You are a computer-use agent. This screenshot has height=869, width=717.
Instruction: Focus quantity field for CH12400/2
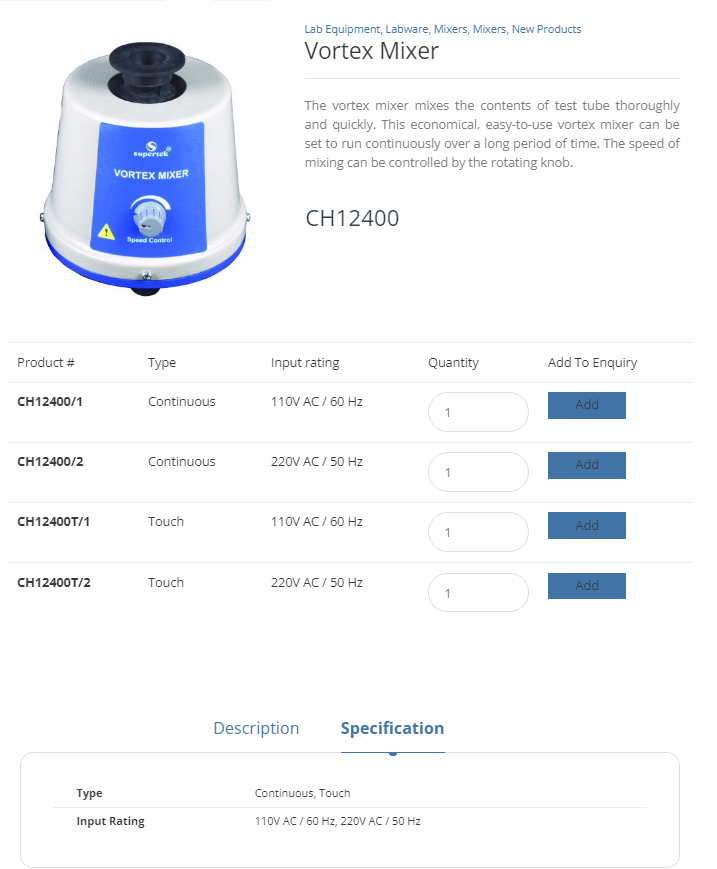click(x=478, y=472)
